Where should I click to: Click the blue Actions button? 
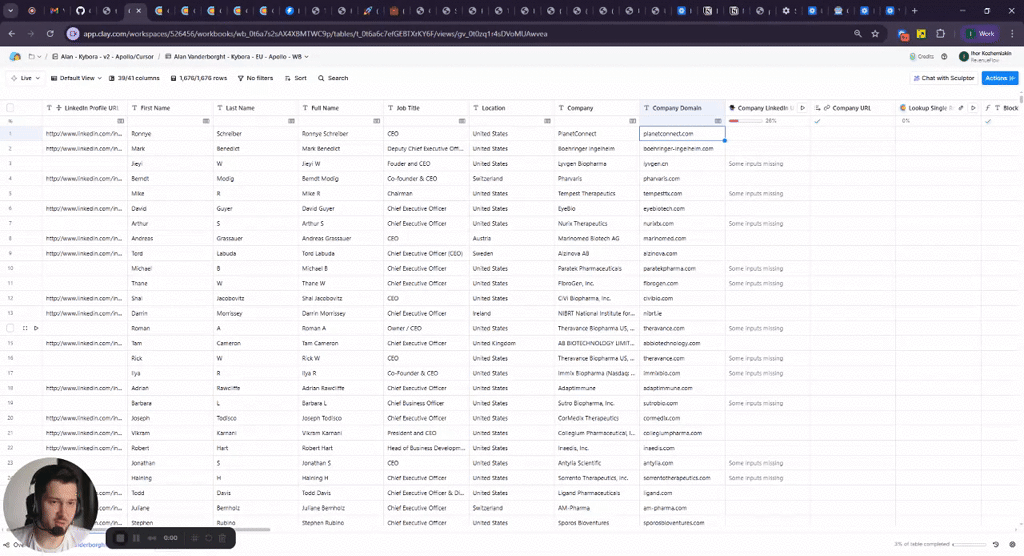point(999,78)
